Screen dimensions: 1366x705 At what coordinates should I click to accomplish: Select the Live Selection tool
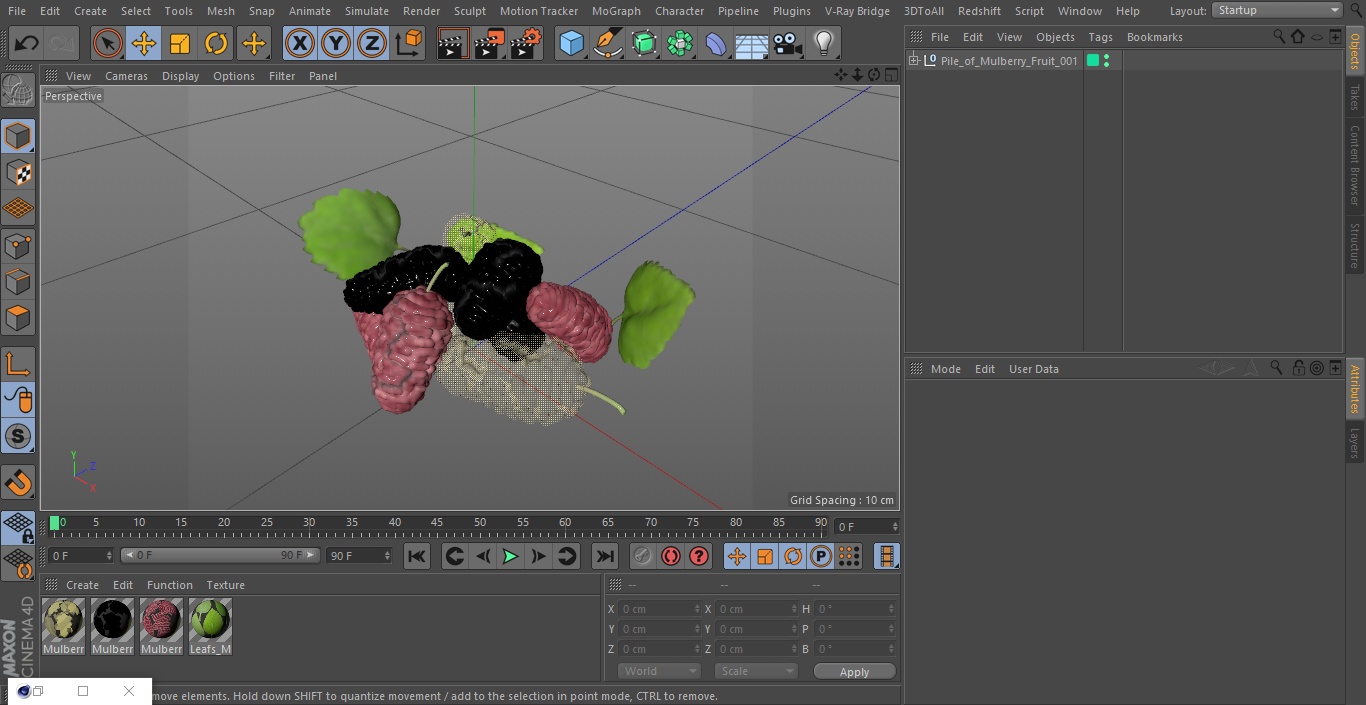tap(107, 43)
